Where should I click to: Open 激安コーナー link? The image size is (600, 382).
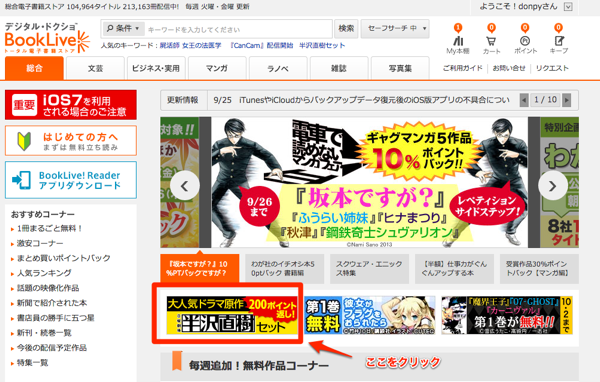[40, 243]
